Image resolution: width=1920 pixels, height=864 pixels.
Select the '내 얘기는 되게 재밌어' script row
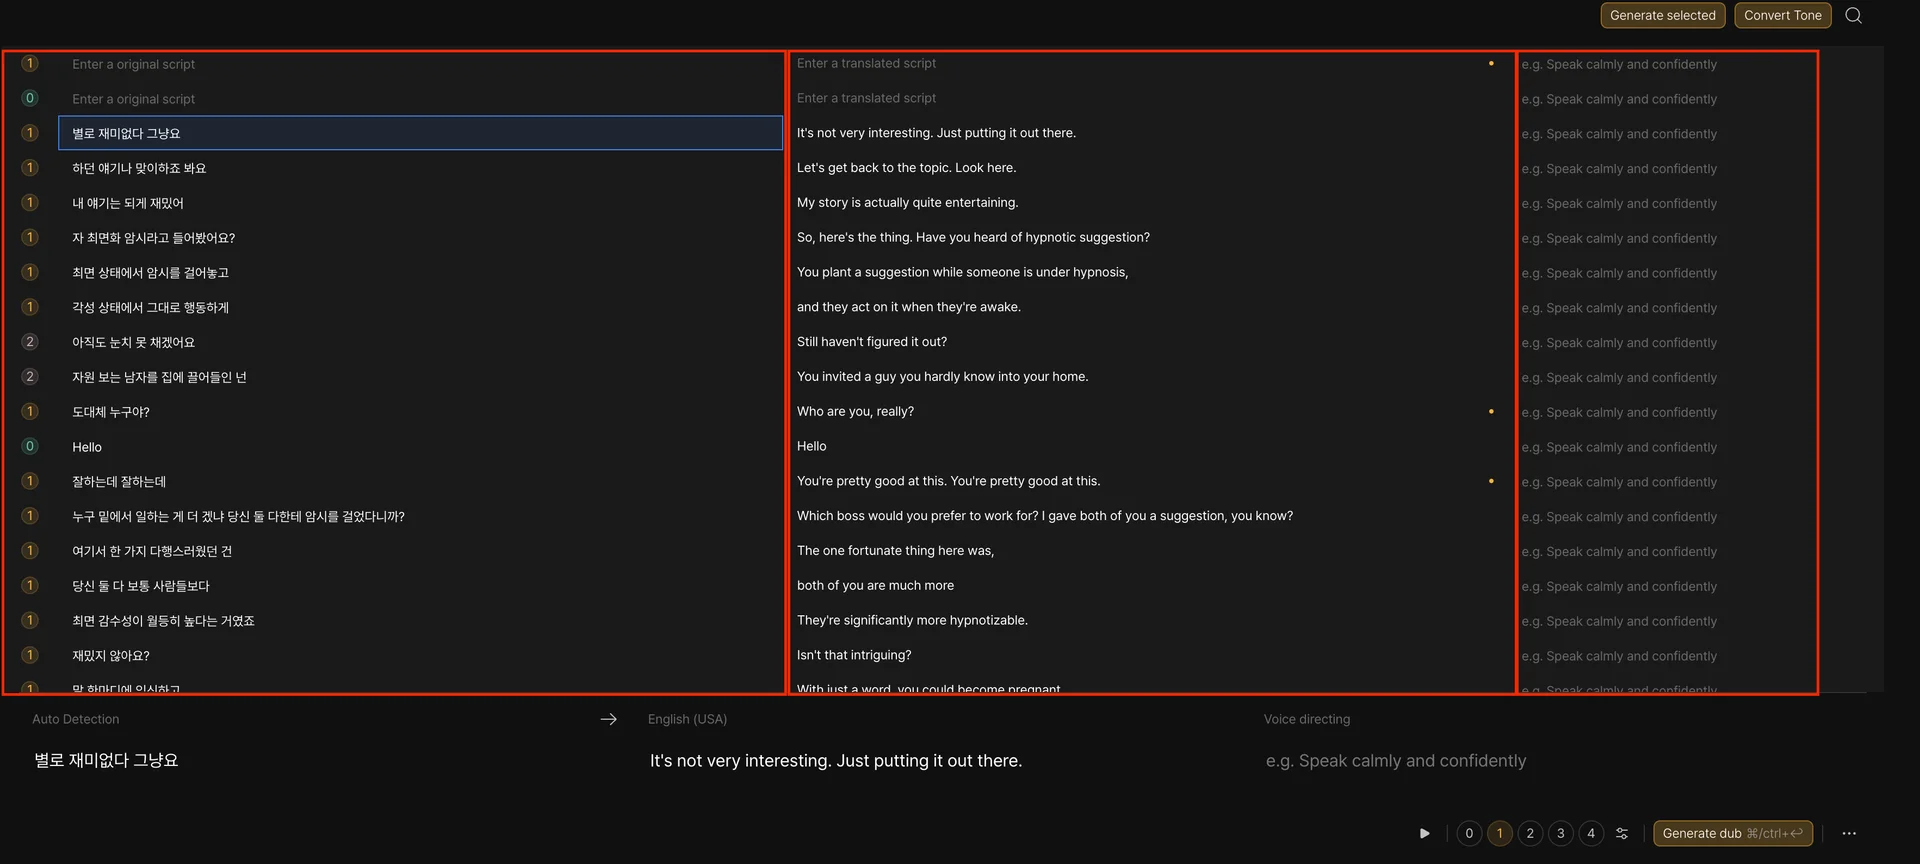pyautogui.click(x=128, y=203)
